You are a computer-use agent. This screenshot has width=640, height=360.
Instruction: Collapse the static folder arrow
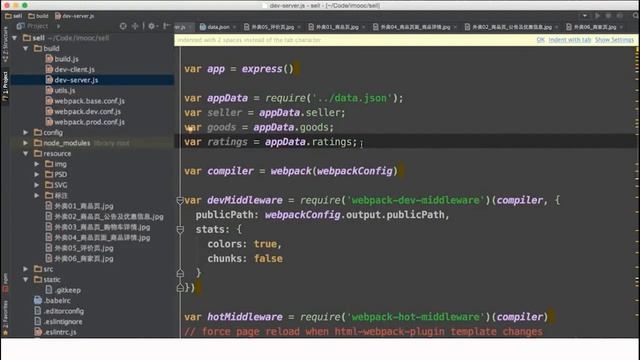[26, 280]
